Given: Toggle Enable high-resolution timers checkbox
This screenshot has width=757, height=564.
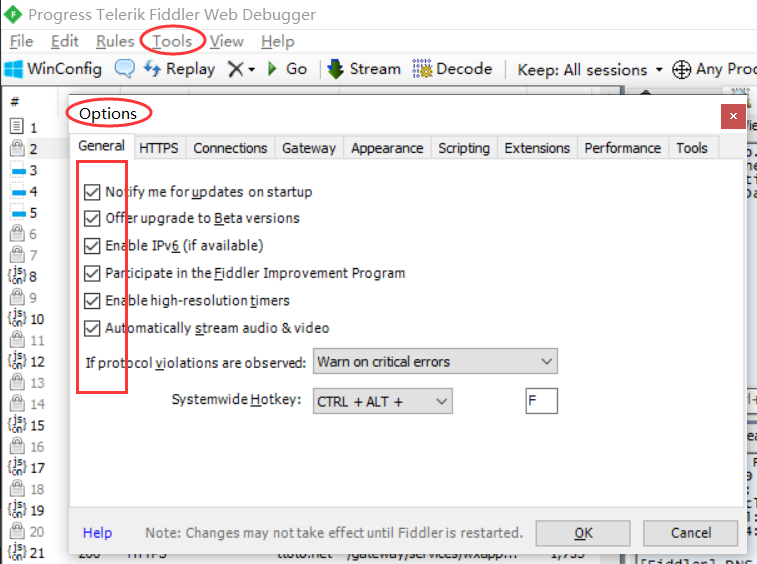Looking at the screenshot, I should click(x=92, y=301).
